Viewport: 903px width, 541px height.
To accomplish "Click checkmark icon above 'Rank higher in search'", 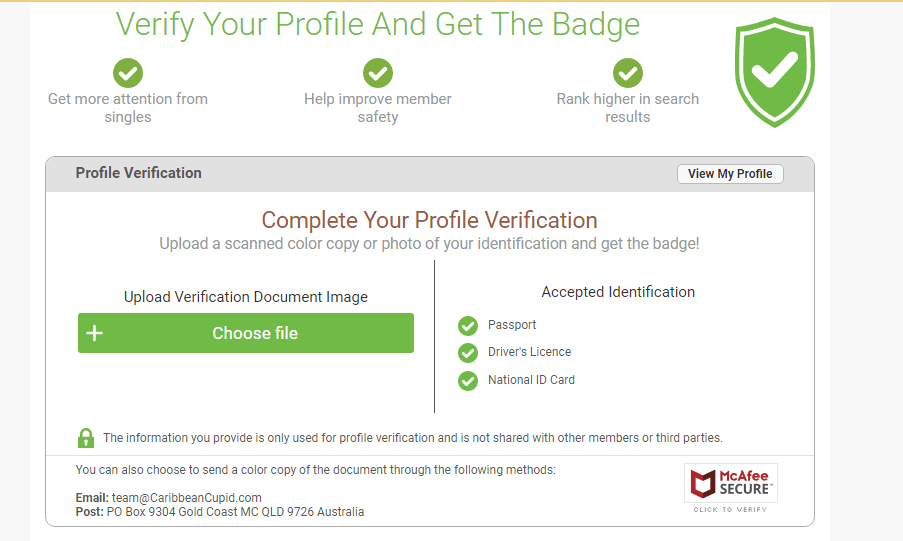I will pos(628,73).
